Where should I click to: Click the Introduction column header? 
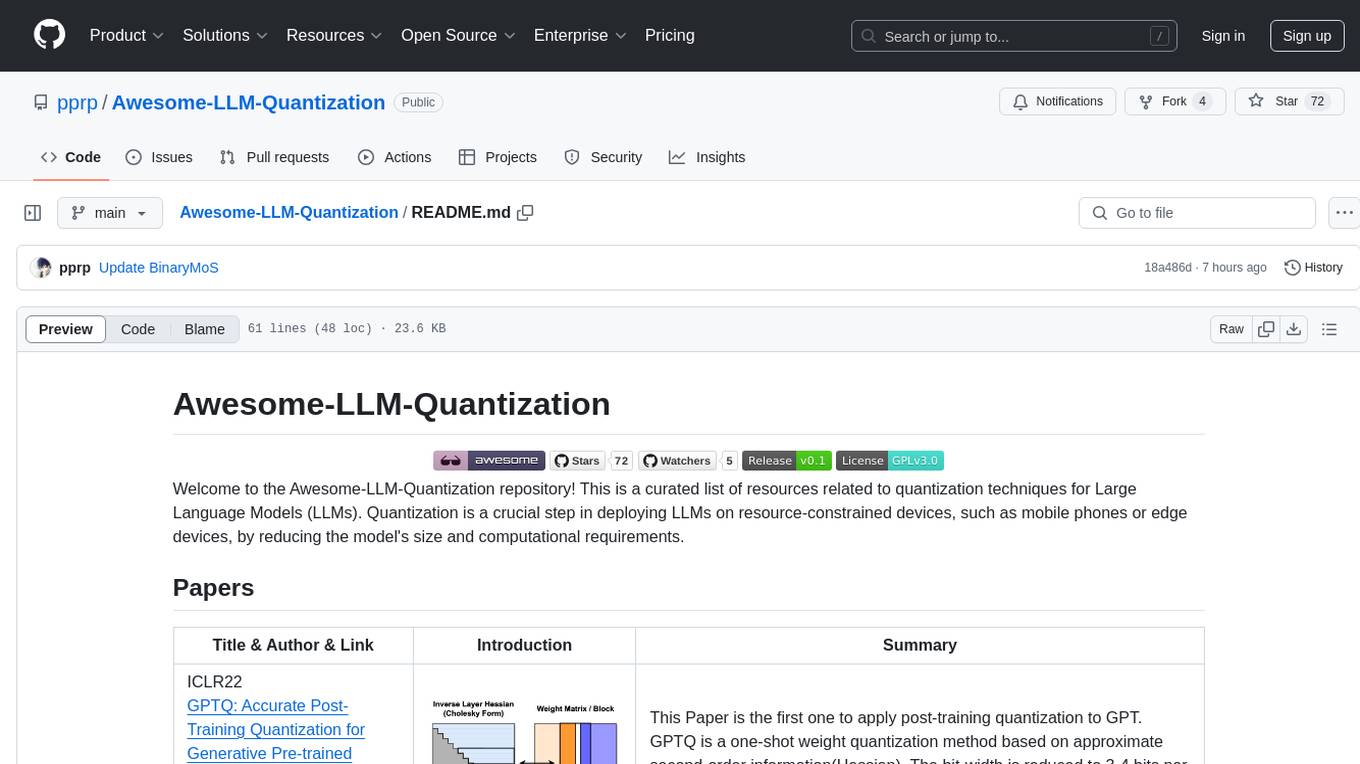tap(524, 645)
